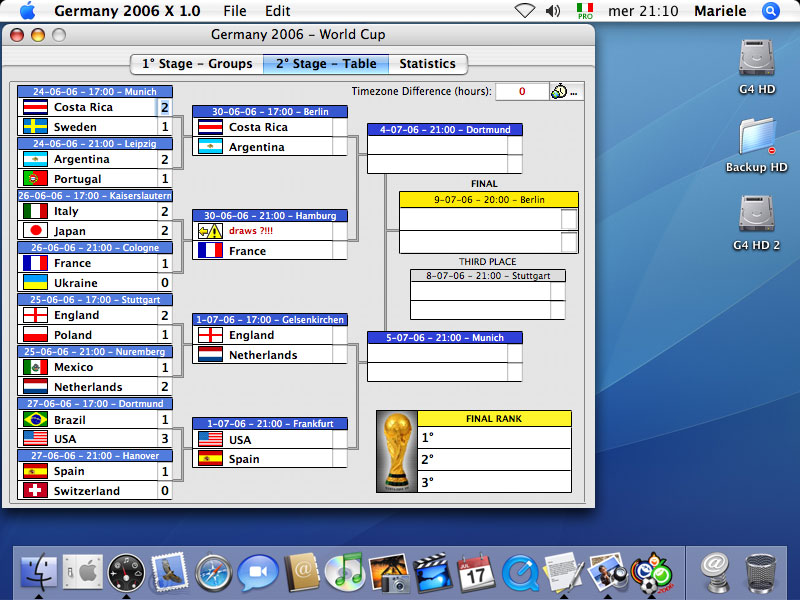Screen dimensions: 800x600
Task: Click the Mexico flag icon
Action: 35,367
